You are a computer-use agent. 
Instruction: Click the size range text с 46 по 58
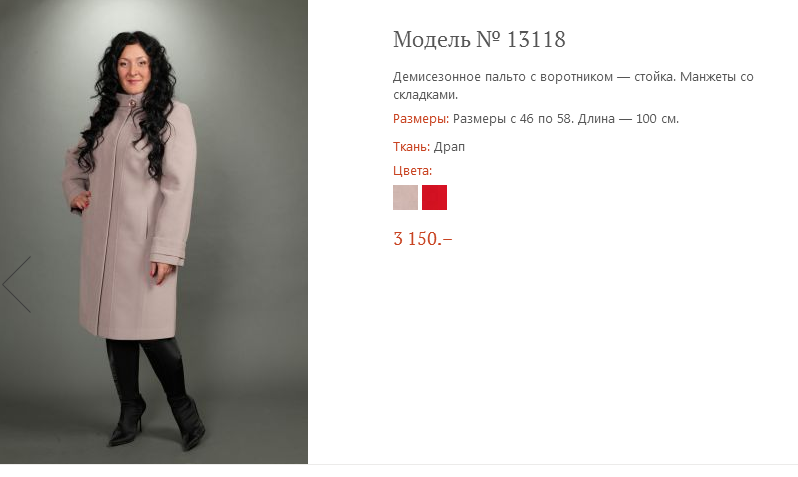coord(541,119)
